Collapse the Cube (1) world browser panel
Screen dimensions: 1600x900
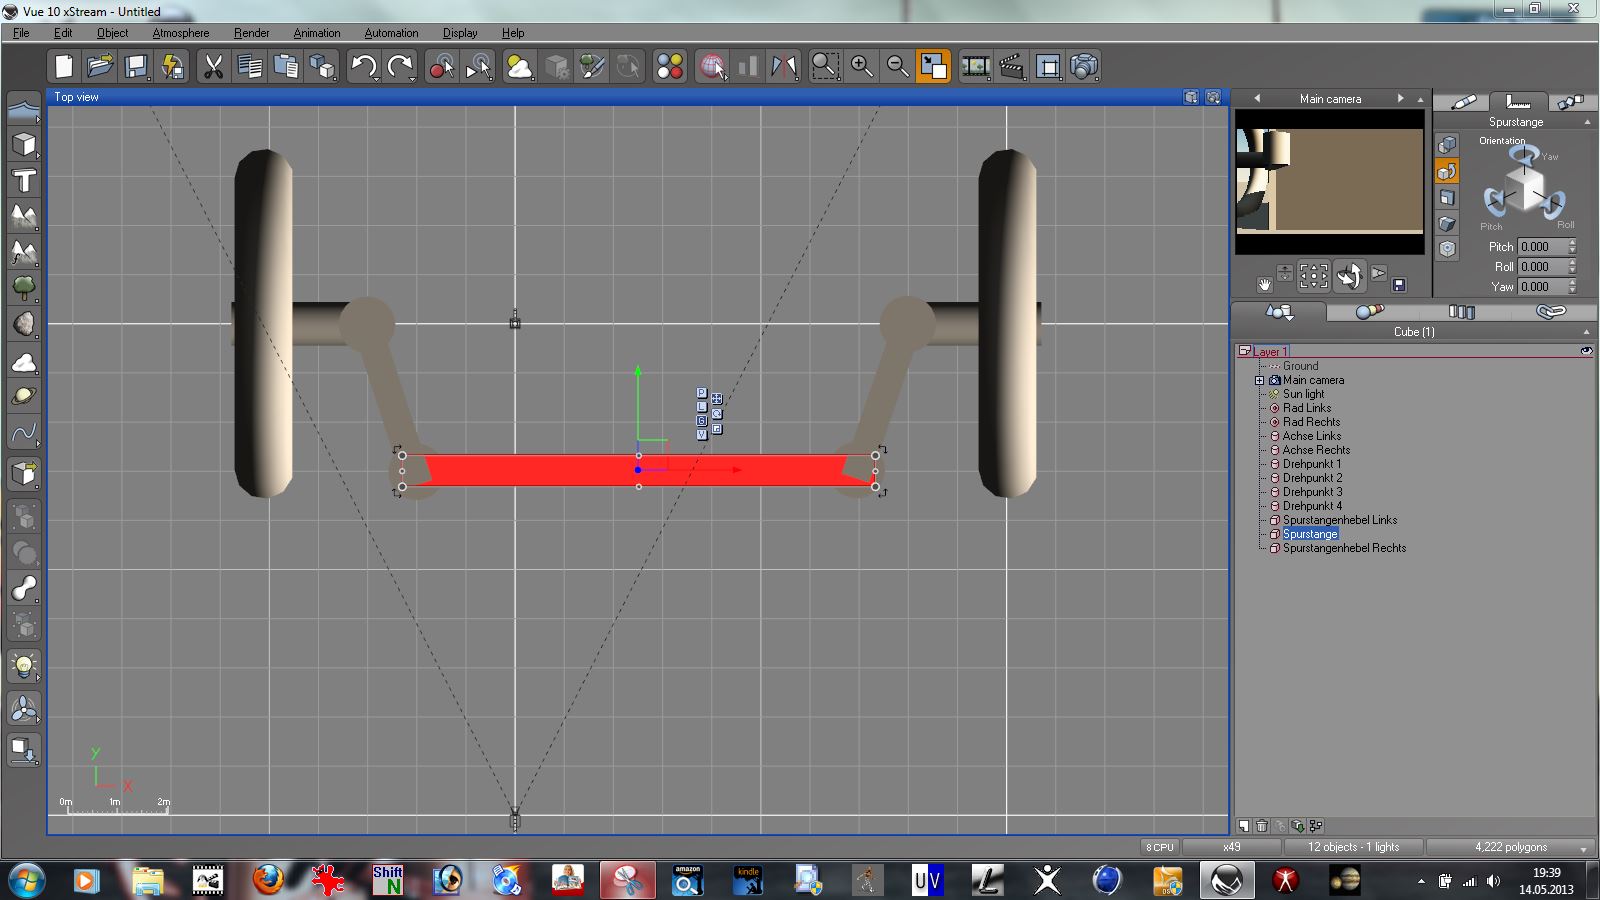point(1586,332)
